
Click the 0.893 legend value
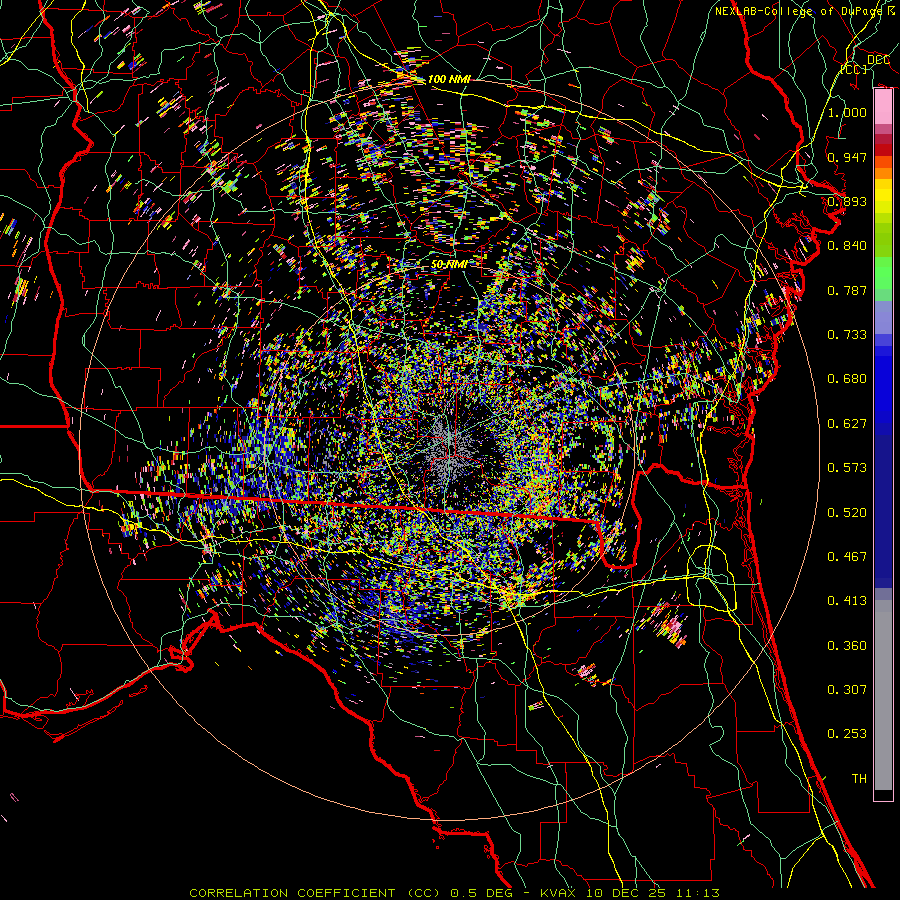point(847,201)
